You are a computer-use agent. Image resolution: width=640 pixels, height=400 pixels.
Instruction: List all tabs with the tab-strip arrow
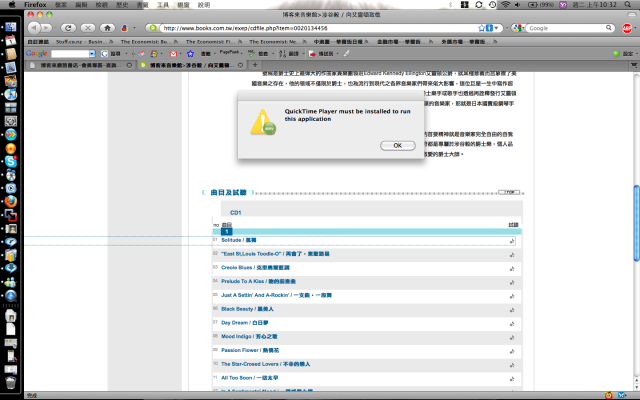(634, 65)
